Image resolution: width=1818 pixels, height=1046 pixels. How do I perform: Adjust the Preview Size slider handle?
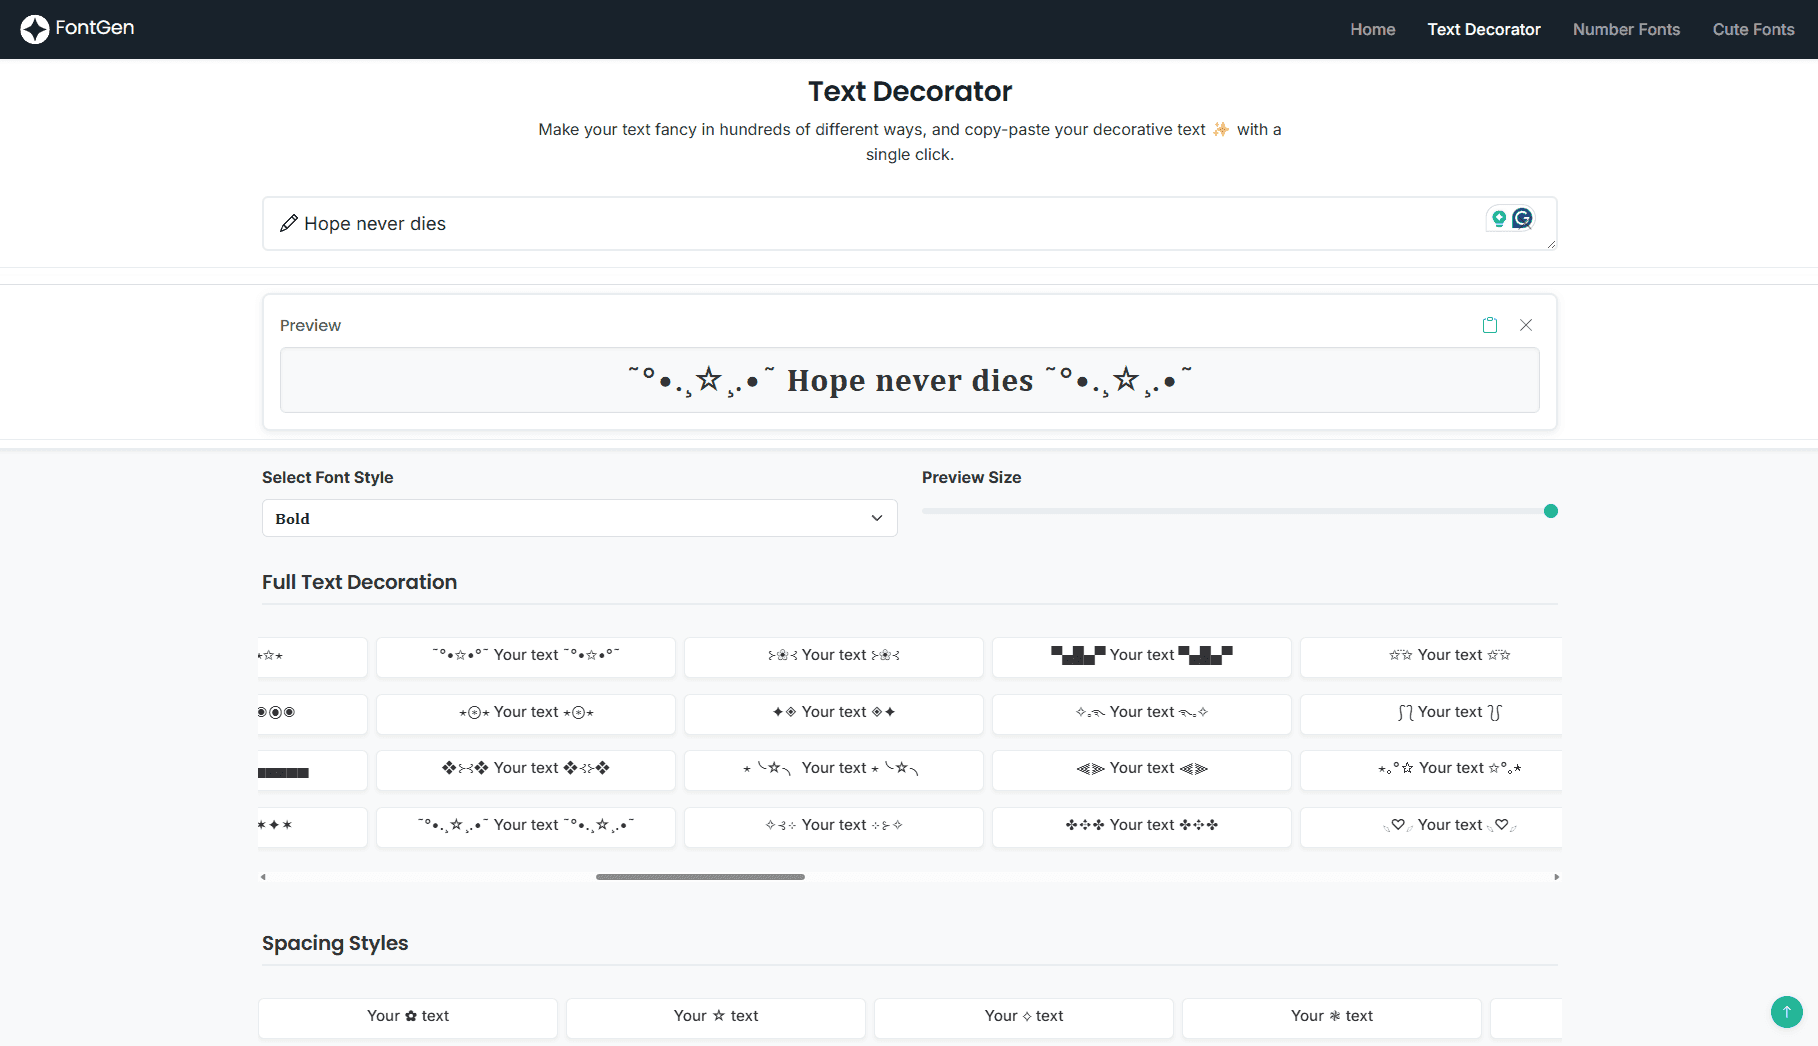tap(1550, 511)
